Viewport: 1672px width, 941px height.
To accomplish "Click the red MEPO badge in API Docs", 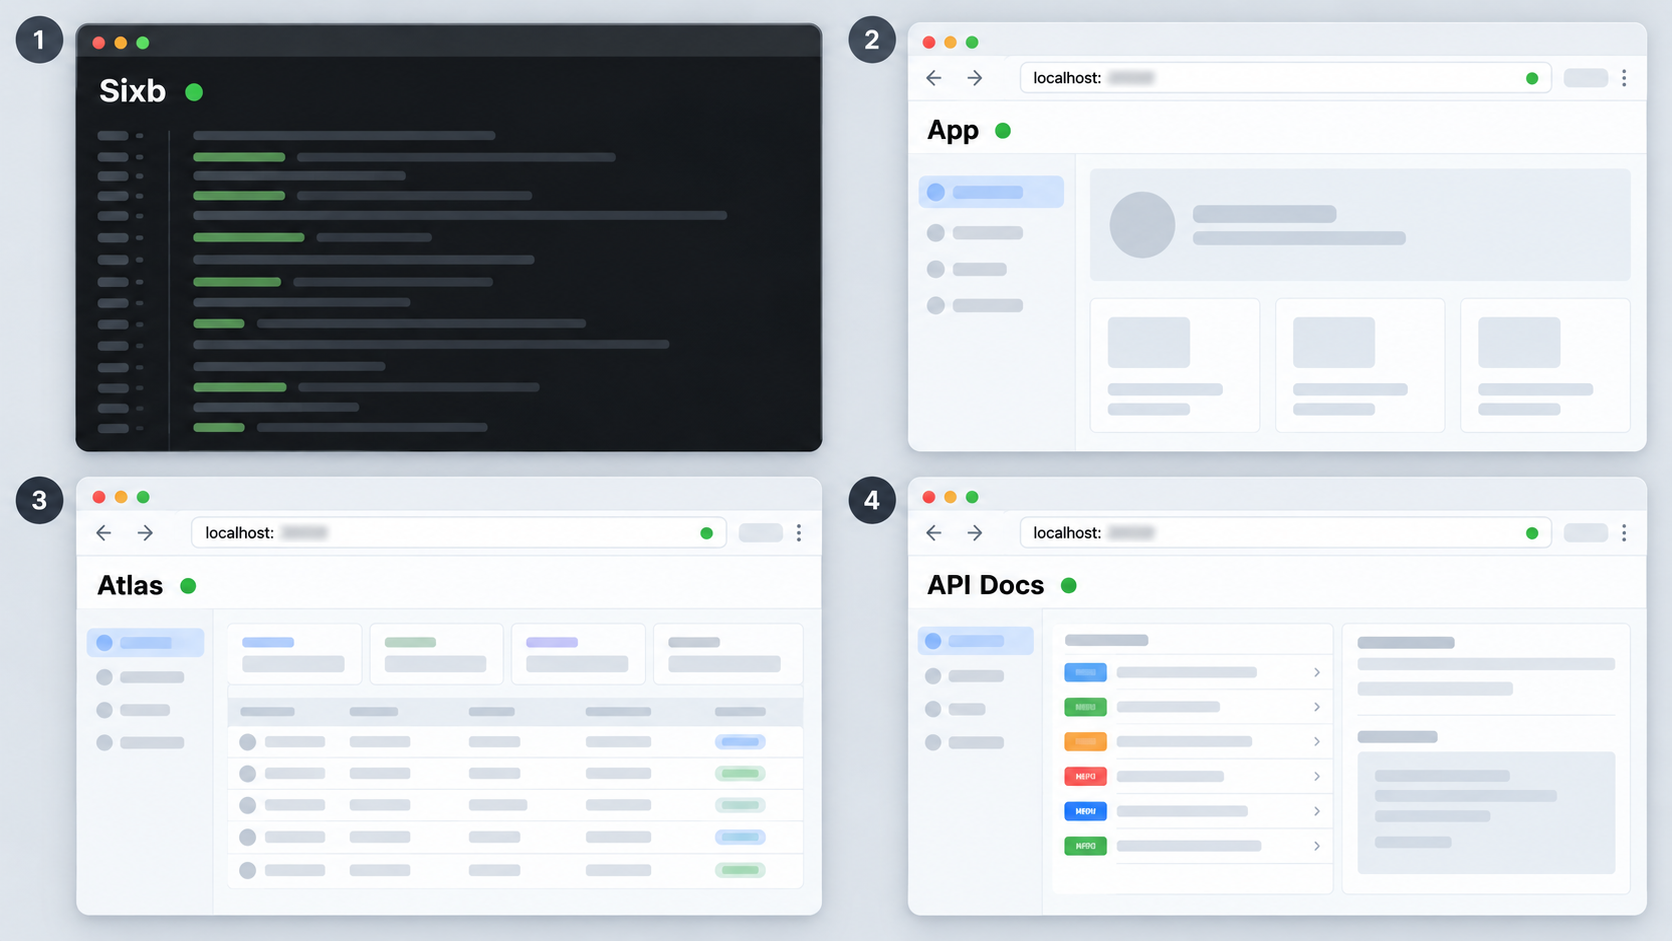I will pos(1085,776).
